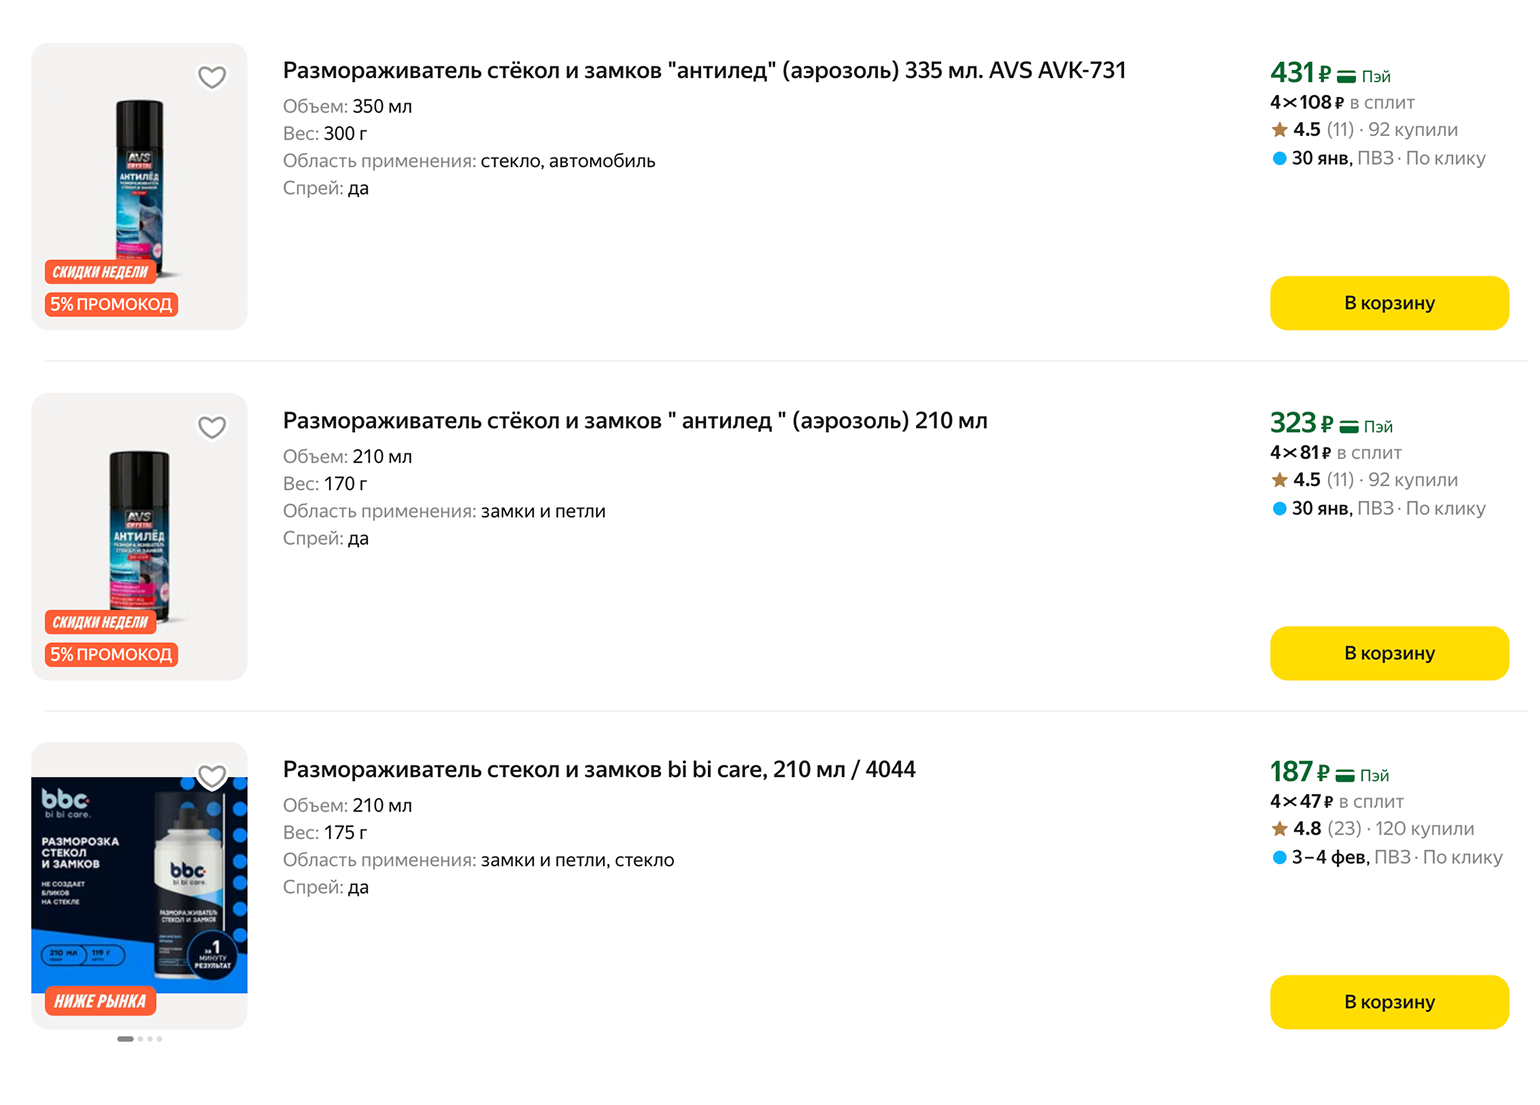Expand the 4×47 ₽ в сплит payment details
Viewport: 1540px width, 1105px height.
[1337, 801]
